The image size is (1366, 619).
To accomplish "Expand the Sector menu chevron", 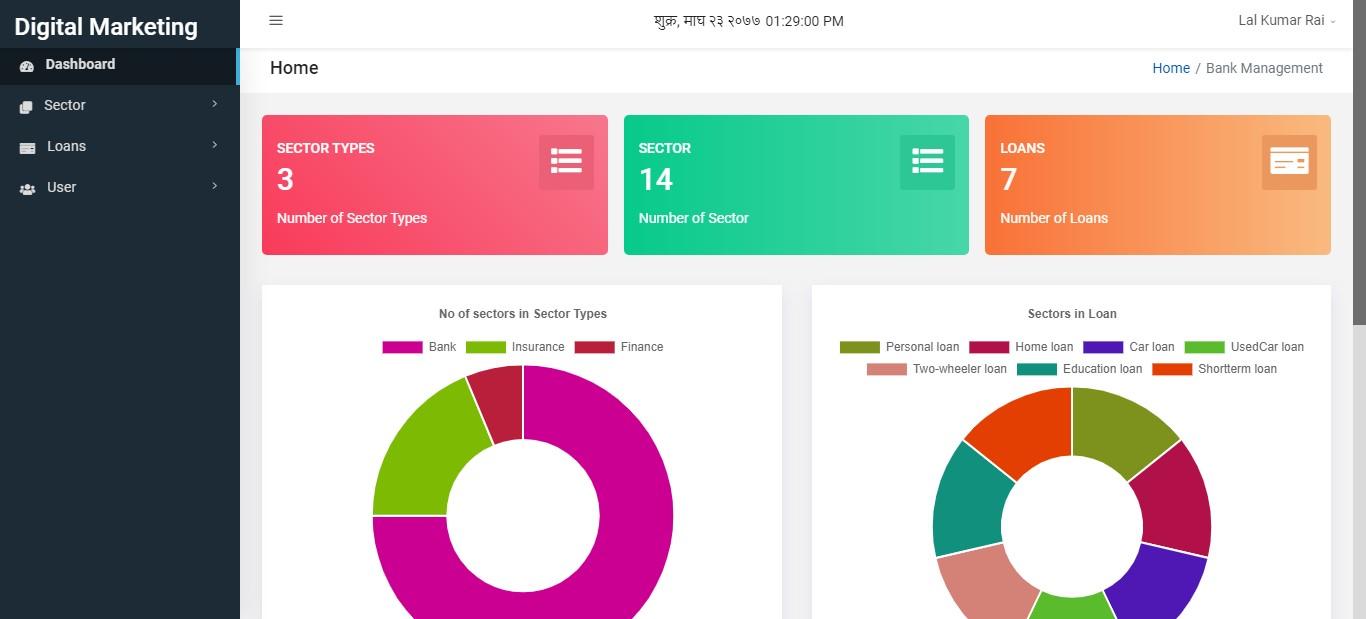I will pyautogui.click(x=214, y=104).
